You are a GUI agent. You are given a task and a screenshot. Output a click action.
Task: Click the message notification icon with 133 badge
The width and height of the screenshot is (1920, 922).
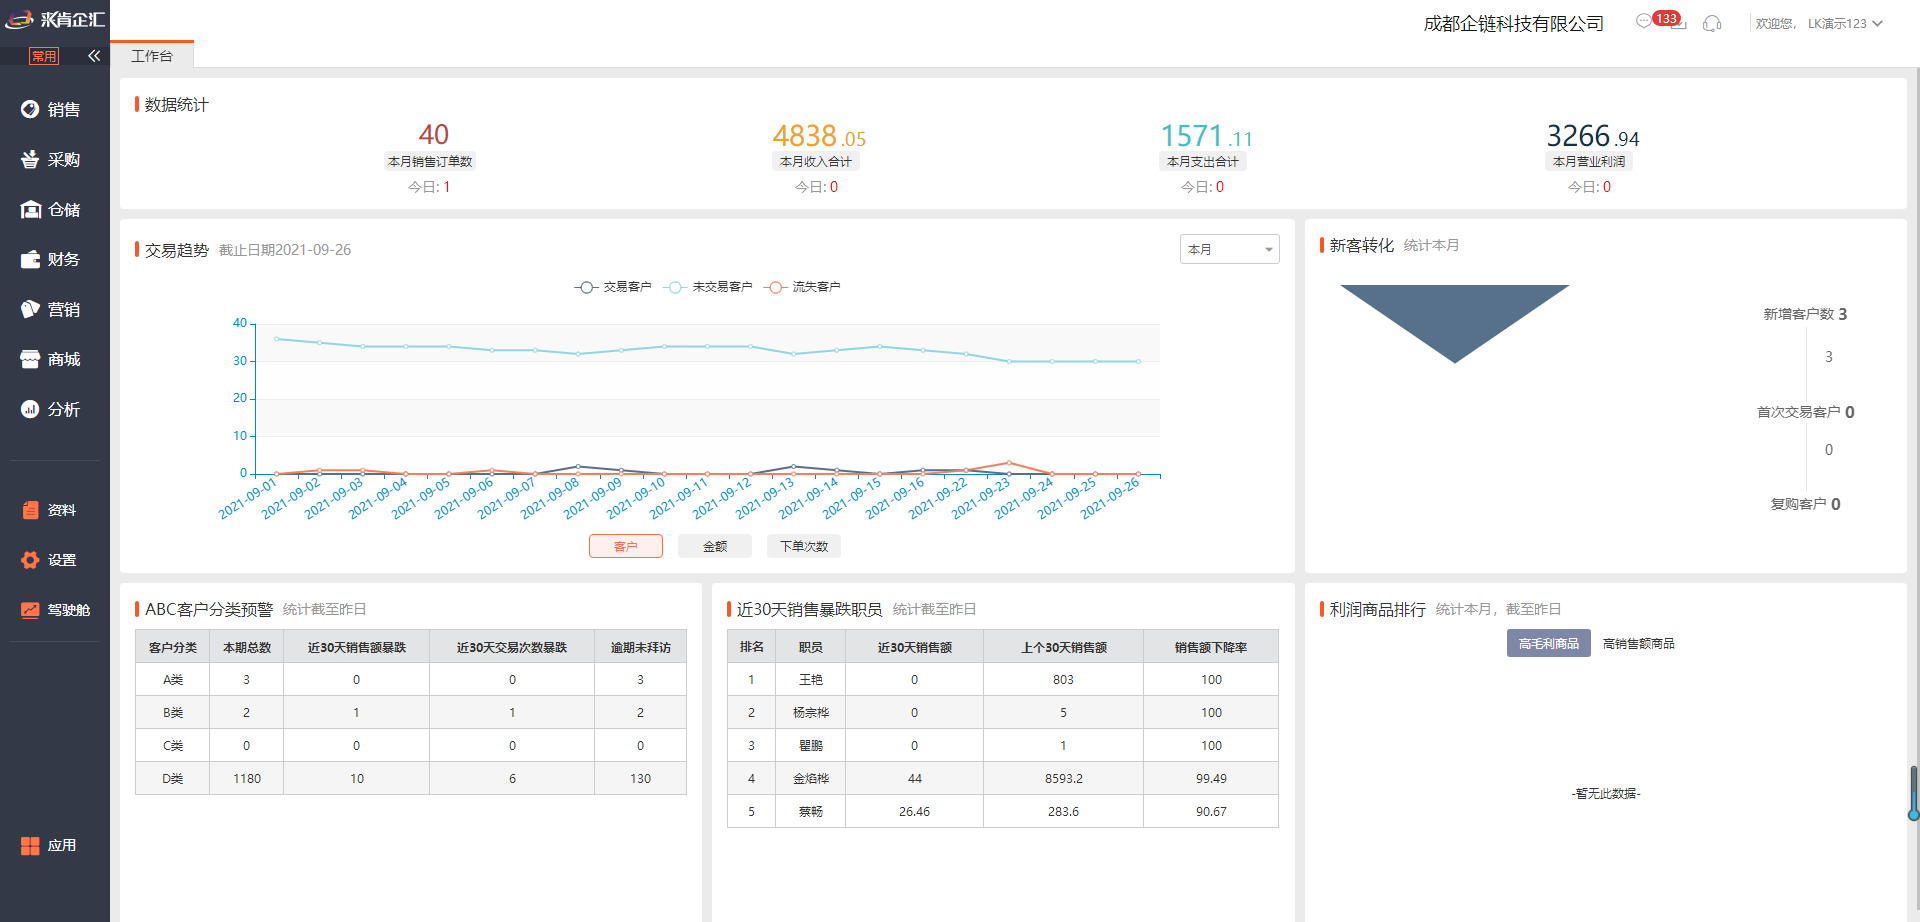1645,22
